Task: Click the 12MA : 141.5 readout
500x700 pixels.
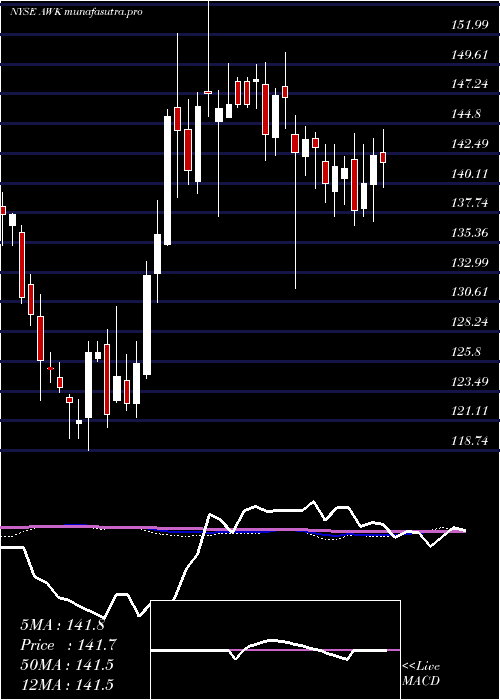Action: (x=66, y=684)
